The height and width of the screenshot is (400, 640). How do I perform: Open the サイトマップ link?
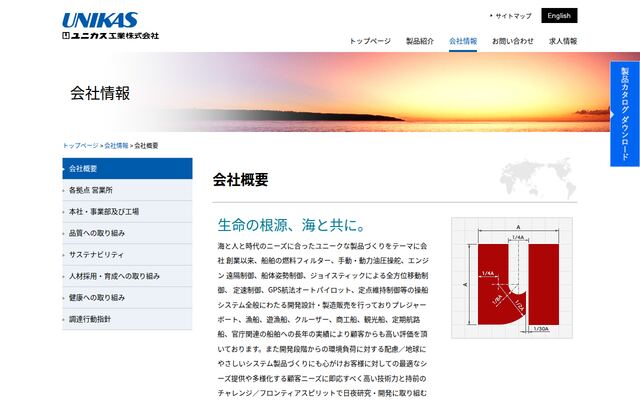[513, 16]
